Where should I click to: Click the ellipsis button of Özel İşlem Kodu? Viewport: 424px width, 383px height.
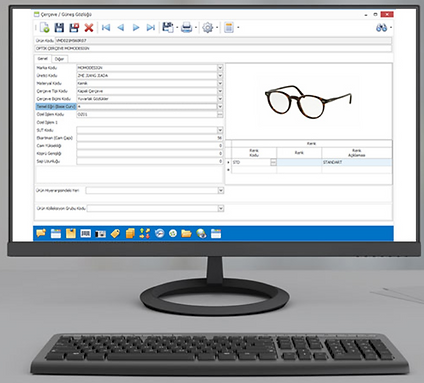pos(220,114)
